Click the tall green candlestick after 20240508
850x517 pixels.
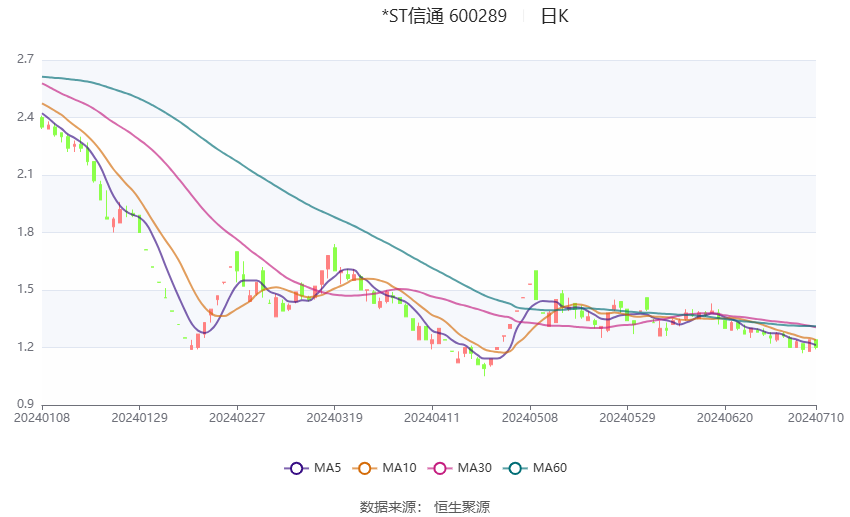(536, 285)
